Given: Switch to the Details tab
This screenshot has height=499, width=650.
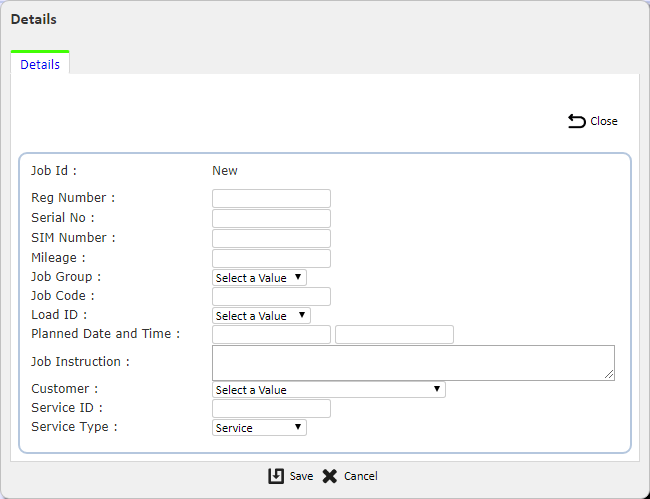Looking at the screenshot, I should pyautogui.click(x=40, y=64).
